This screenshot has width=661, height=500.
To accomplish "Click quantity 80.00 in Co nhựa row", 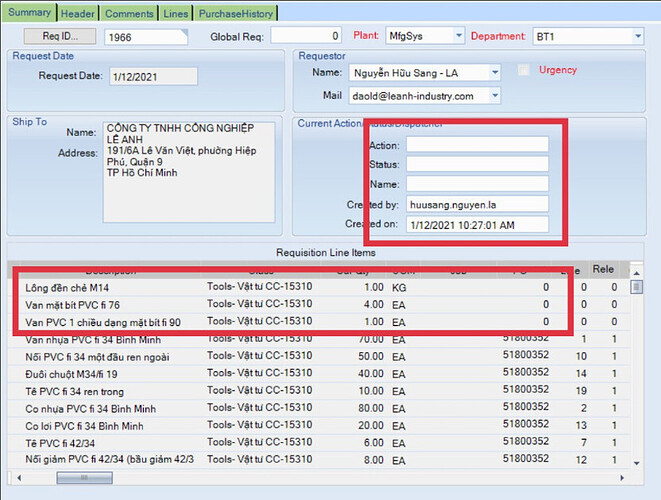I will [371, 409].
